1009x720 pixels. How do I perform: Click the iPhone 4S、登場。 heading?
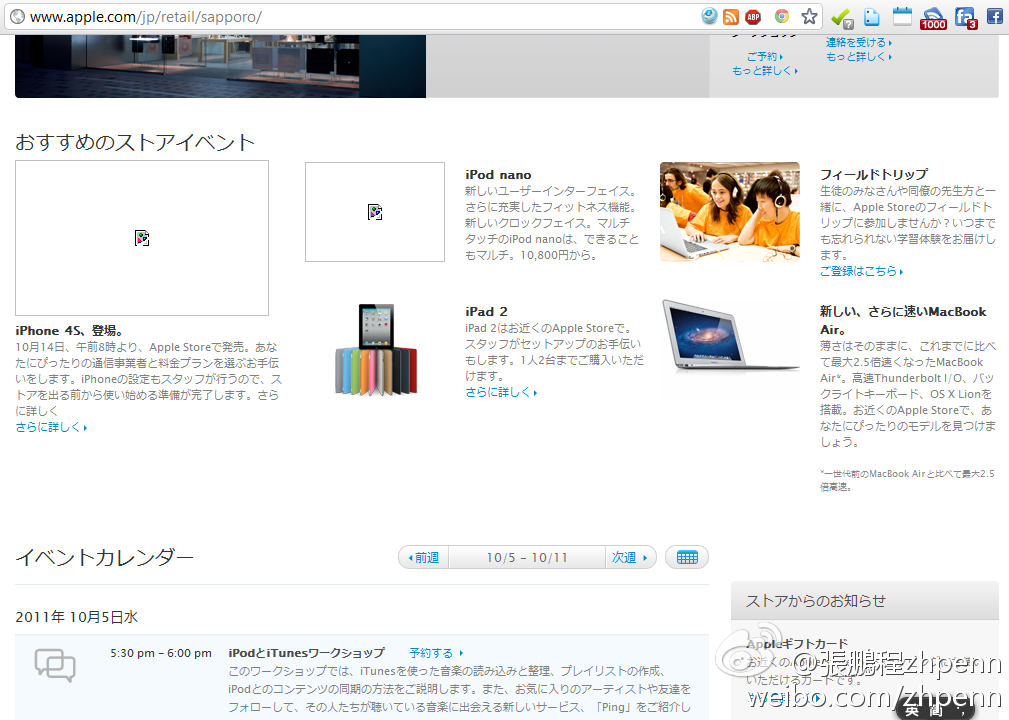pyautogui.click(x=69, y=331)
